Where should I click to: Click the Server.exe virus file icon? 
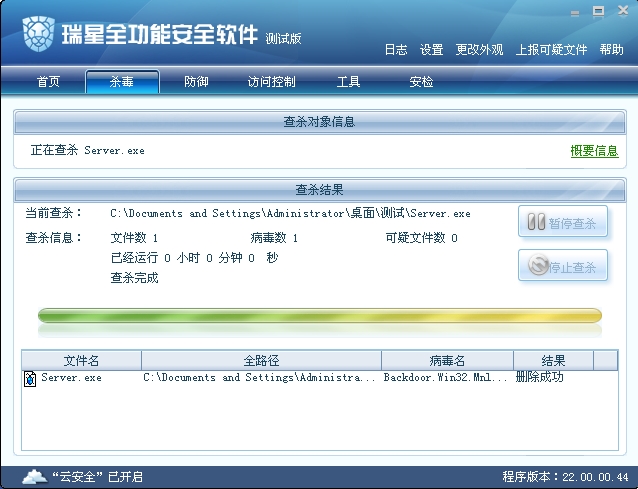coord(30,379)
